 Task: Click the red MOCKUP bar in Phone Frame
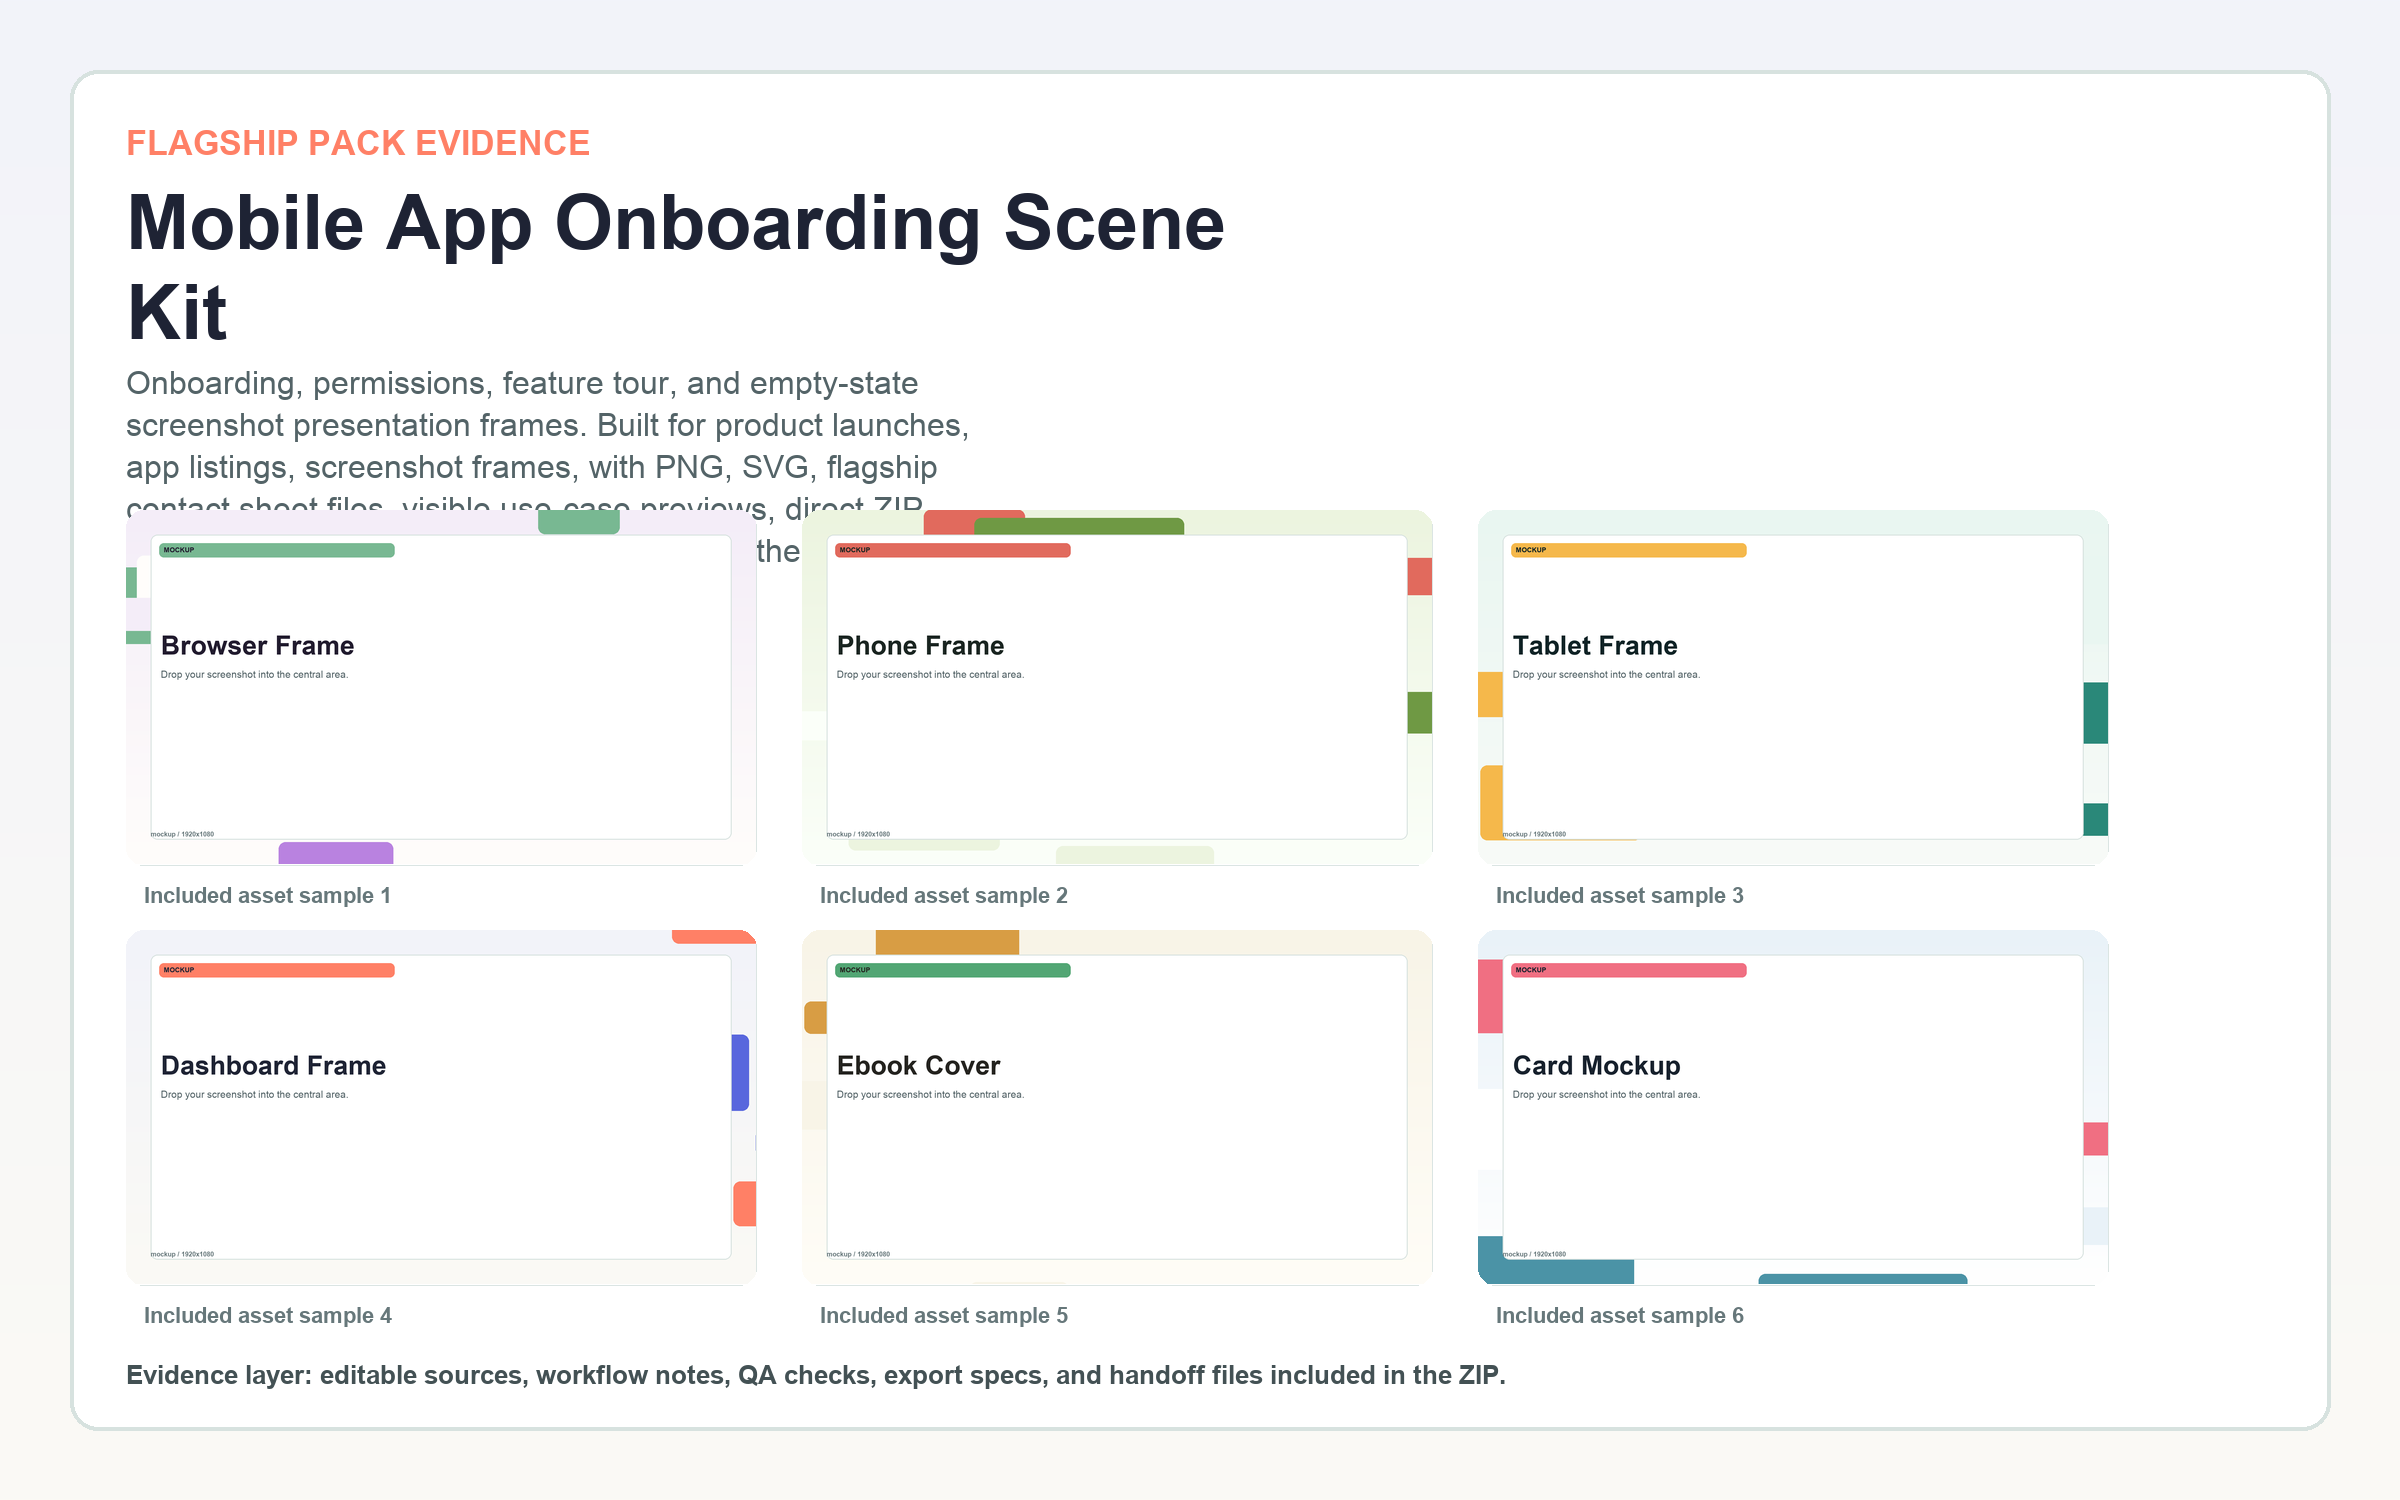[953, 550]
